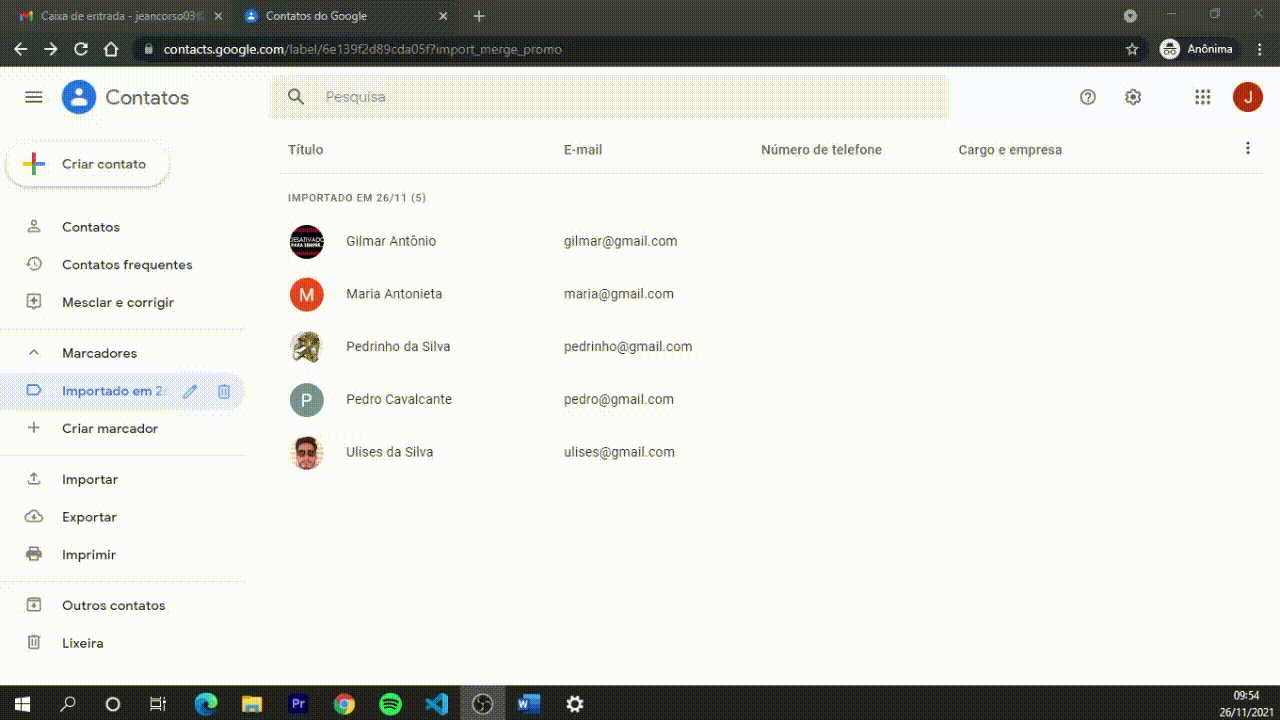Open the J account avatar
The height and width of the screenshot is (720, 1280).
pos(1248,97)
